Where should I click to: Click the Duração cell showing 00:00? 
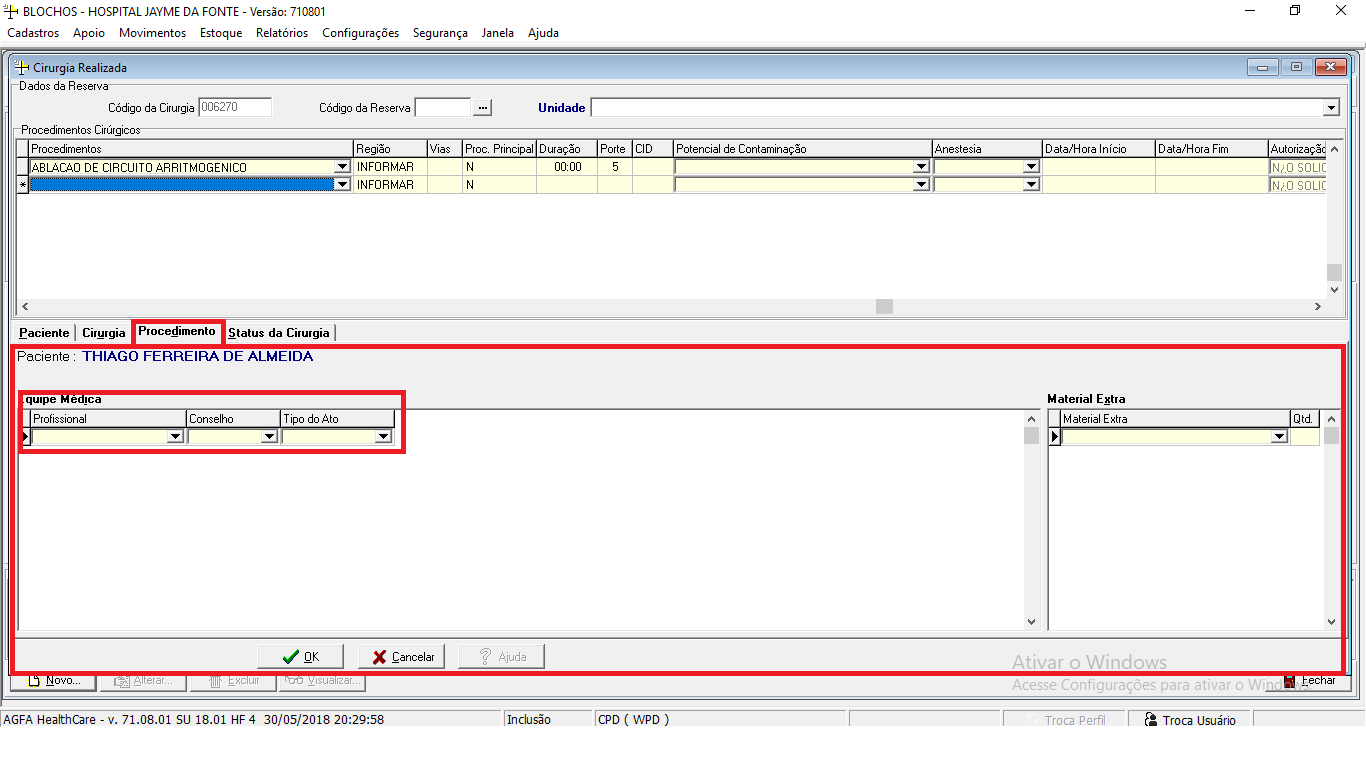click(567, 168)
